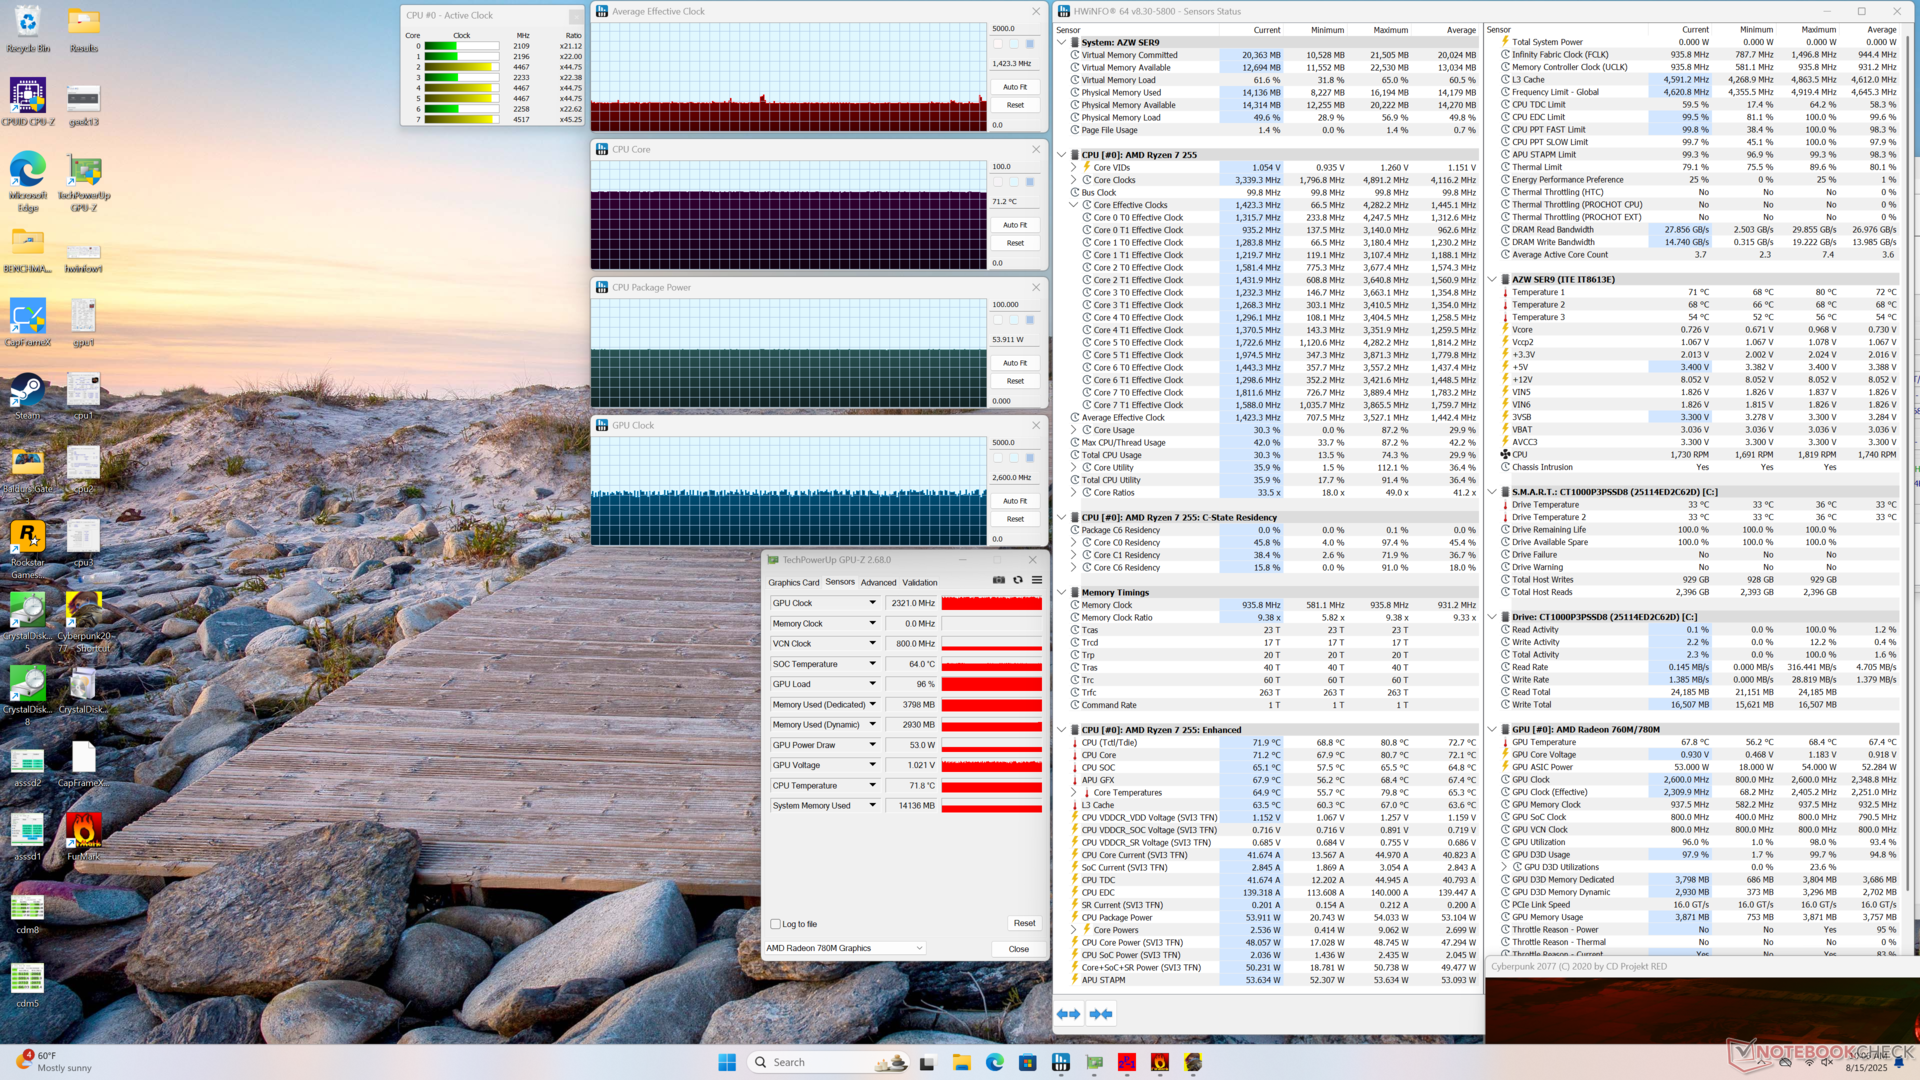The height and width of the screenshot is (1080, 1920).
Task: Open the Results folder on desktop
Action: click(84, 30)
